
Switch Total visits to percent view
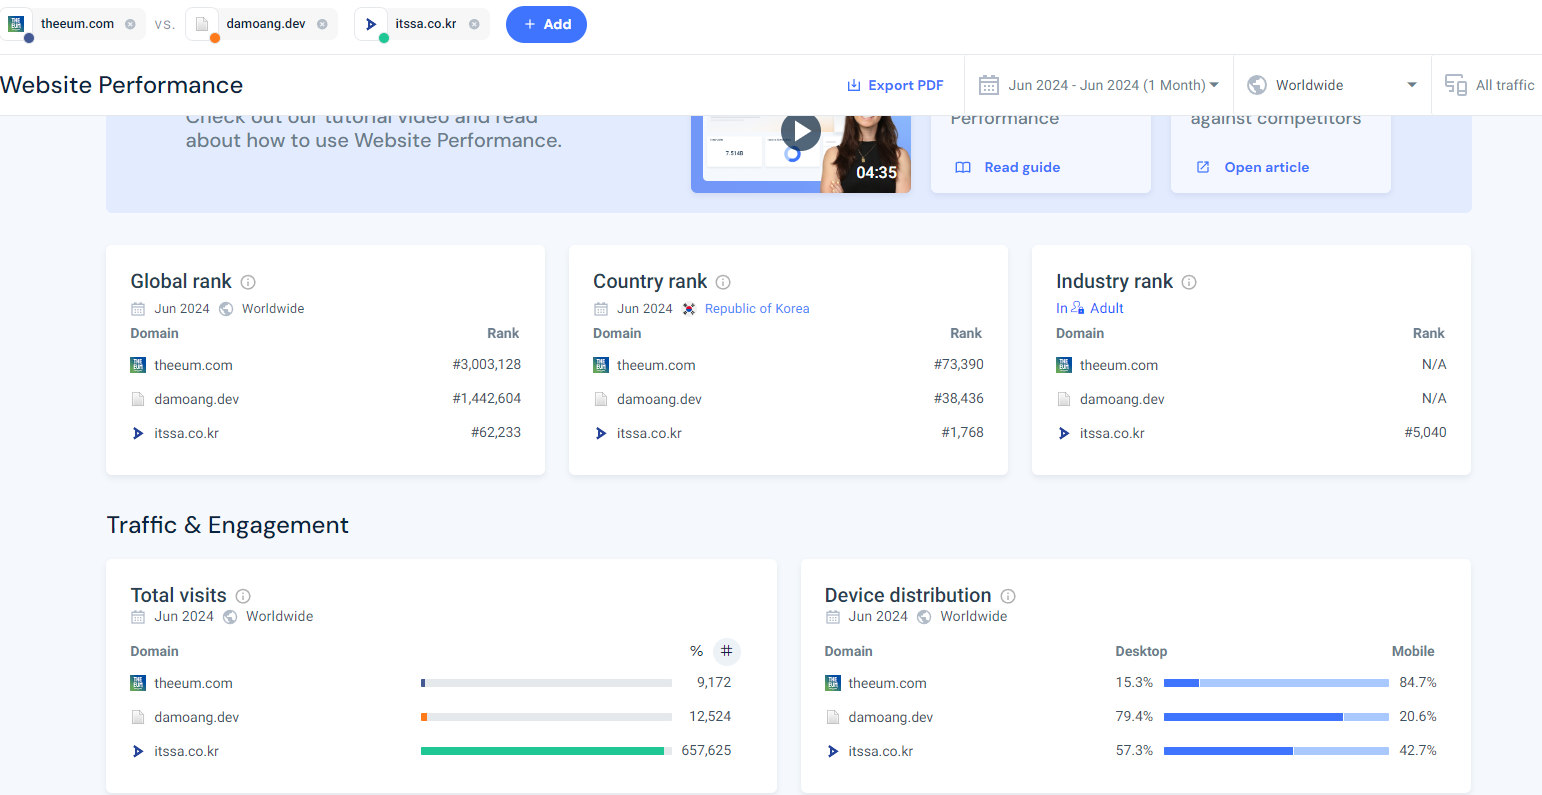(696, 651)
